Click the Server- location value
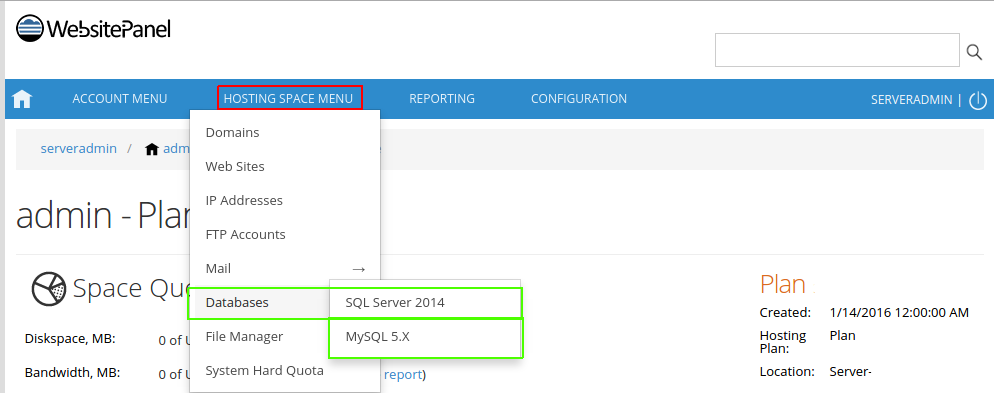994x393 pixels. pos(851,372)
